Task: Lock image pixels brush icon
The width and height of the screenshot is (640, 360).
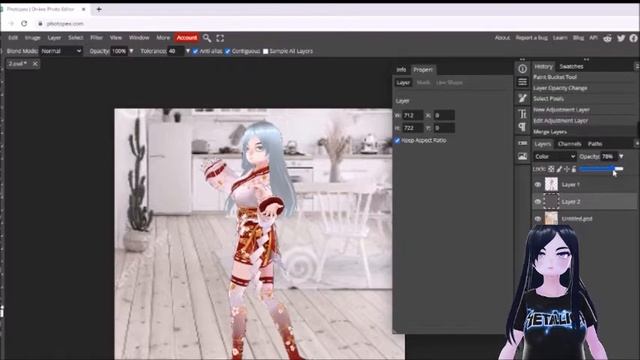Action: [559, 169]
